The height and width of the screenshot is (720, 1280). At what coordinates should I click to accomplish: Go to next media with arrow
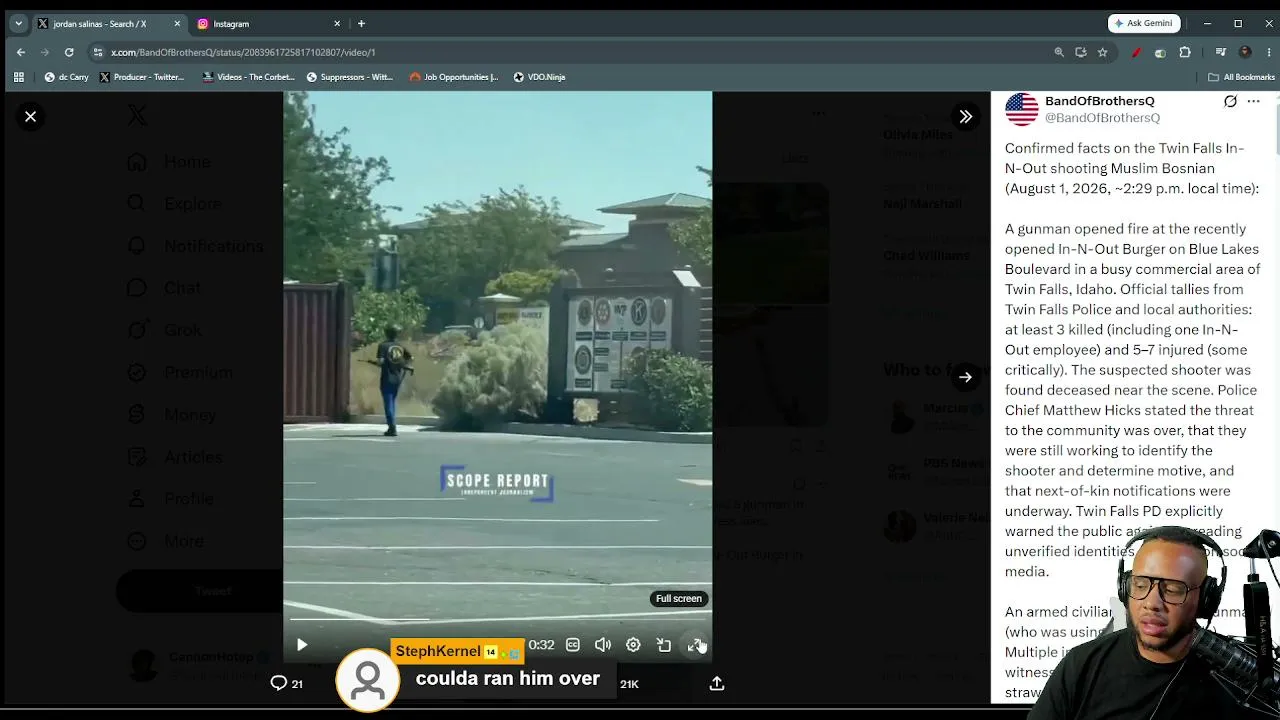click(x=966, y=377)
